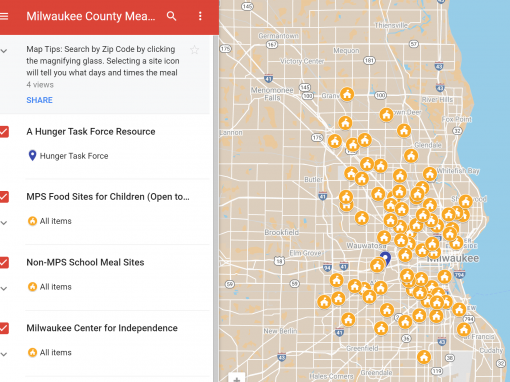The width and height of the screenshot is (510, 382).
Task: Select the meal site marker near Granville
Action: click(347, 94)
